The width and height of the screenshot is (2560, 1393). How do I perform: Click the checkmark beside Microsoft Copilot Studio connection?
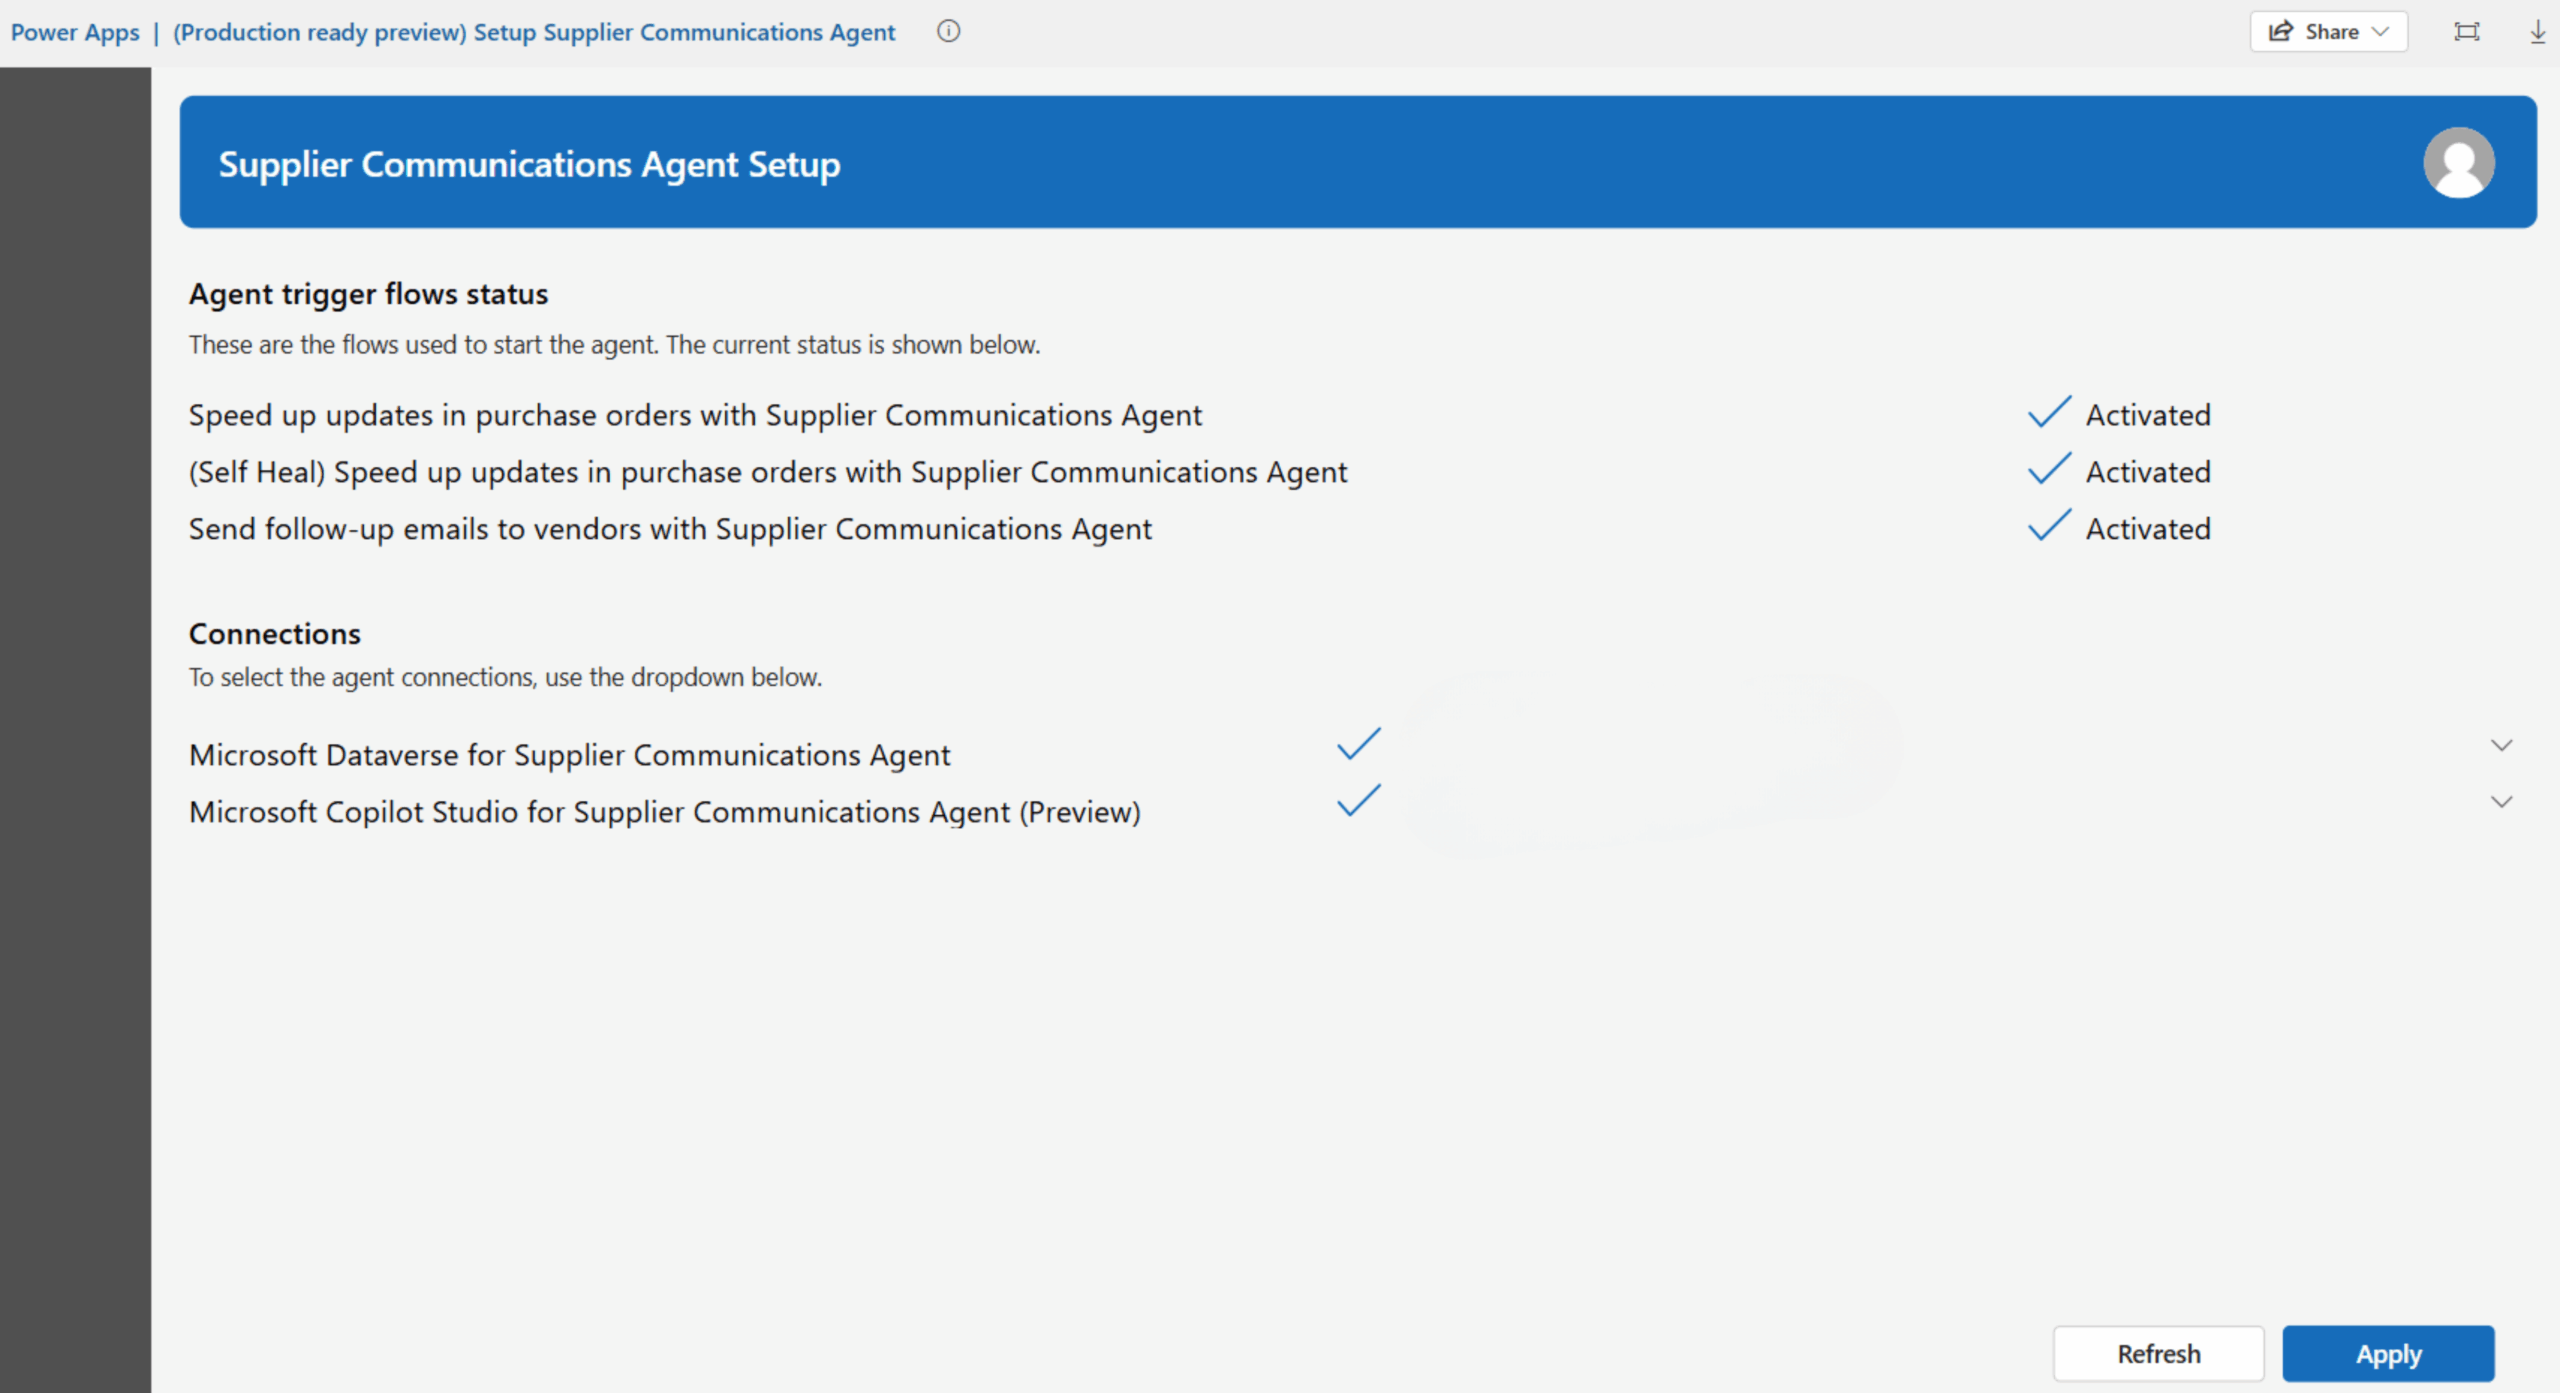(1357, 801)
